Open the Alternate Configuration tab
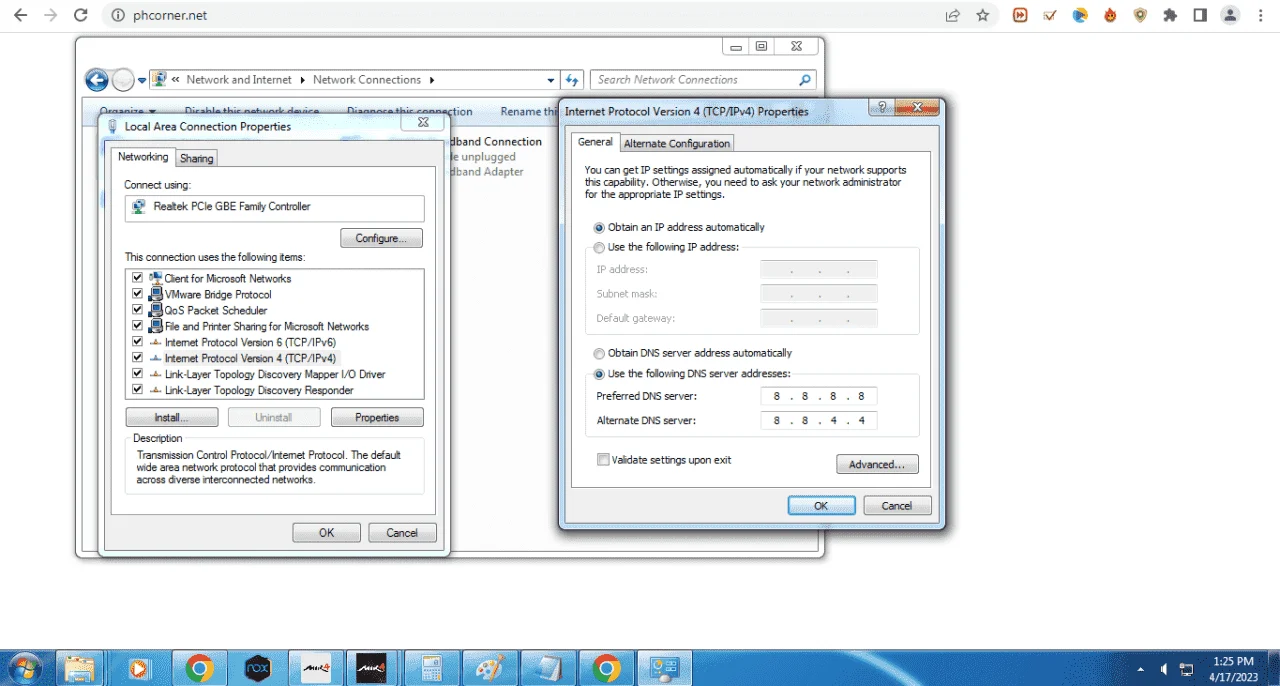The height and width of the screenshot is (686, 1280). 677,143
